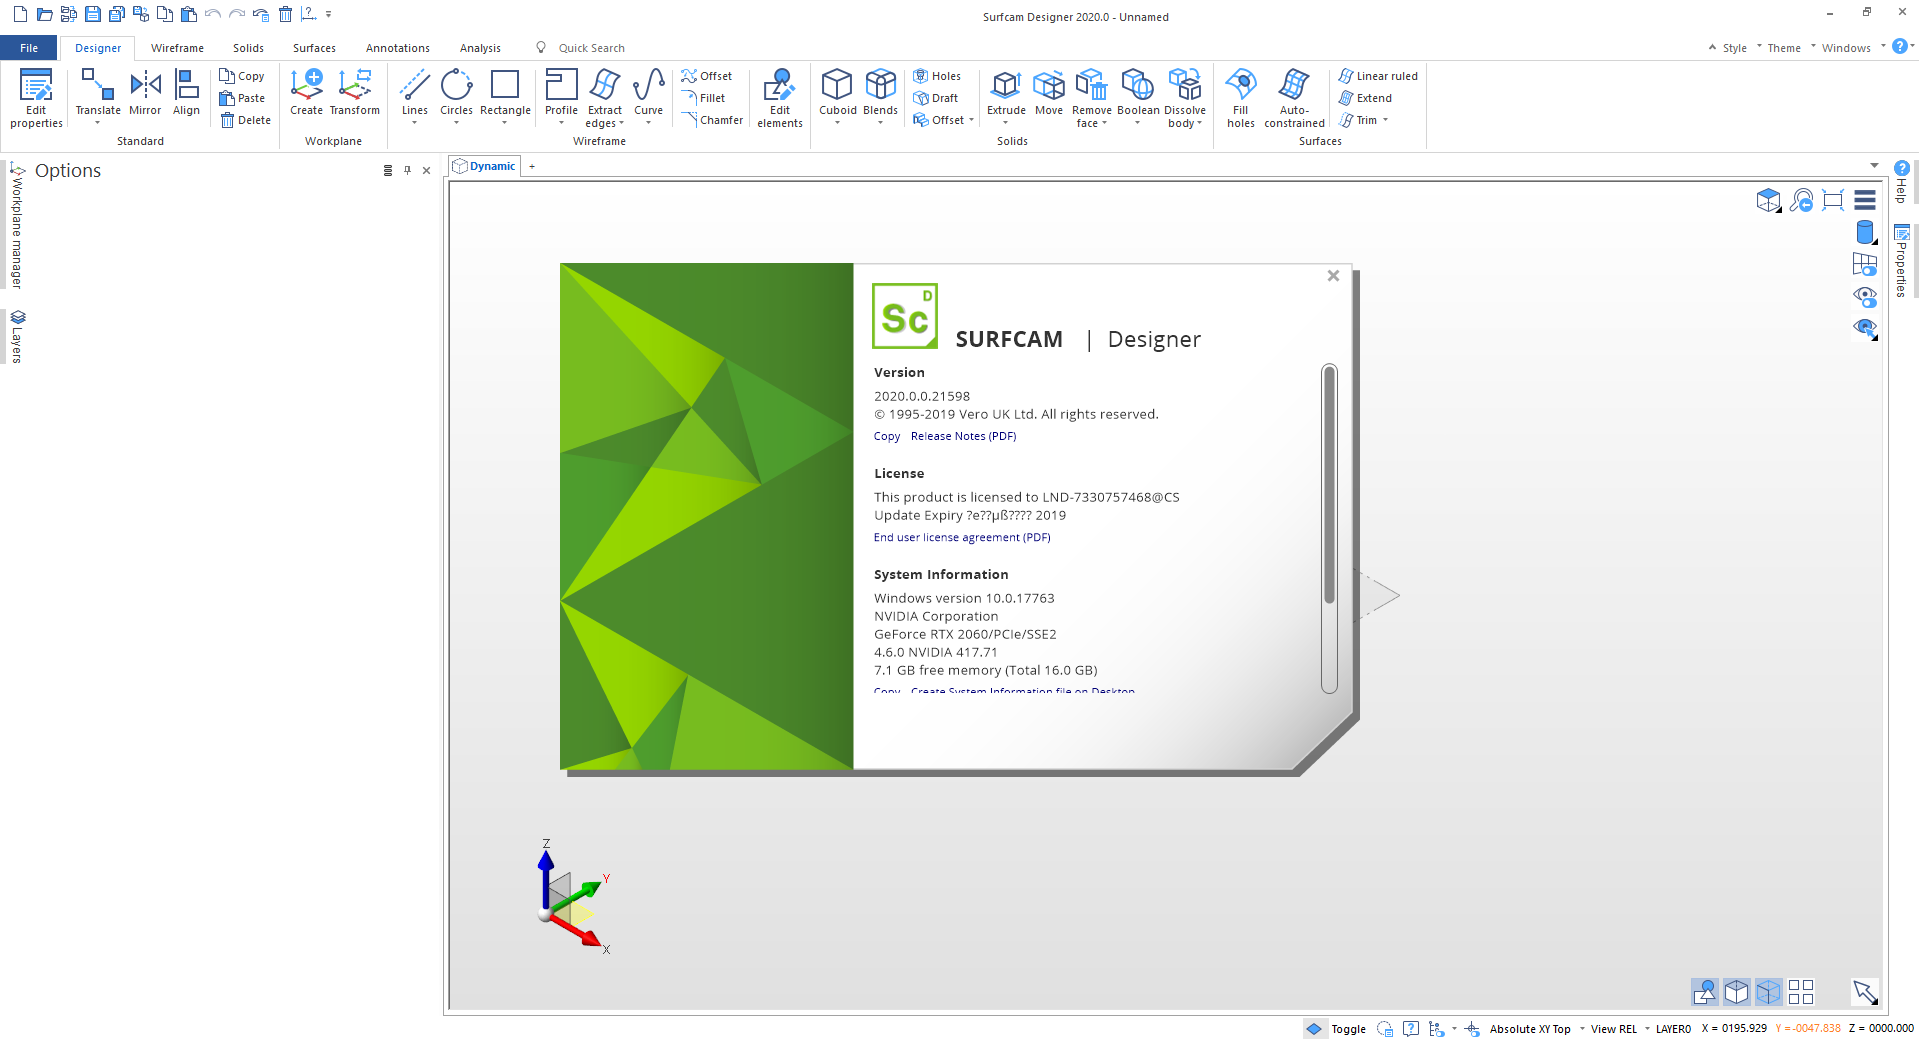This screenshot has width=1919, height=1039.
Task: Toggle blue wireframe cube display mode
Action: [x=1769, y=992]
